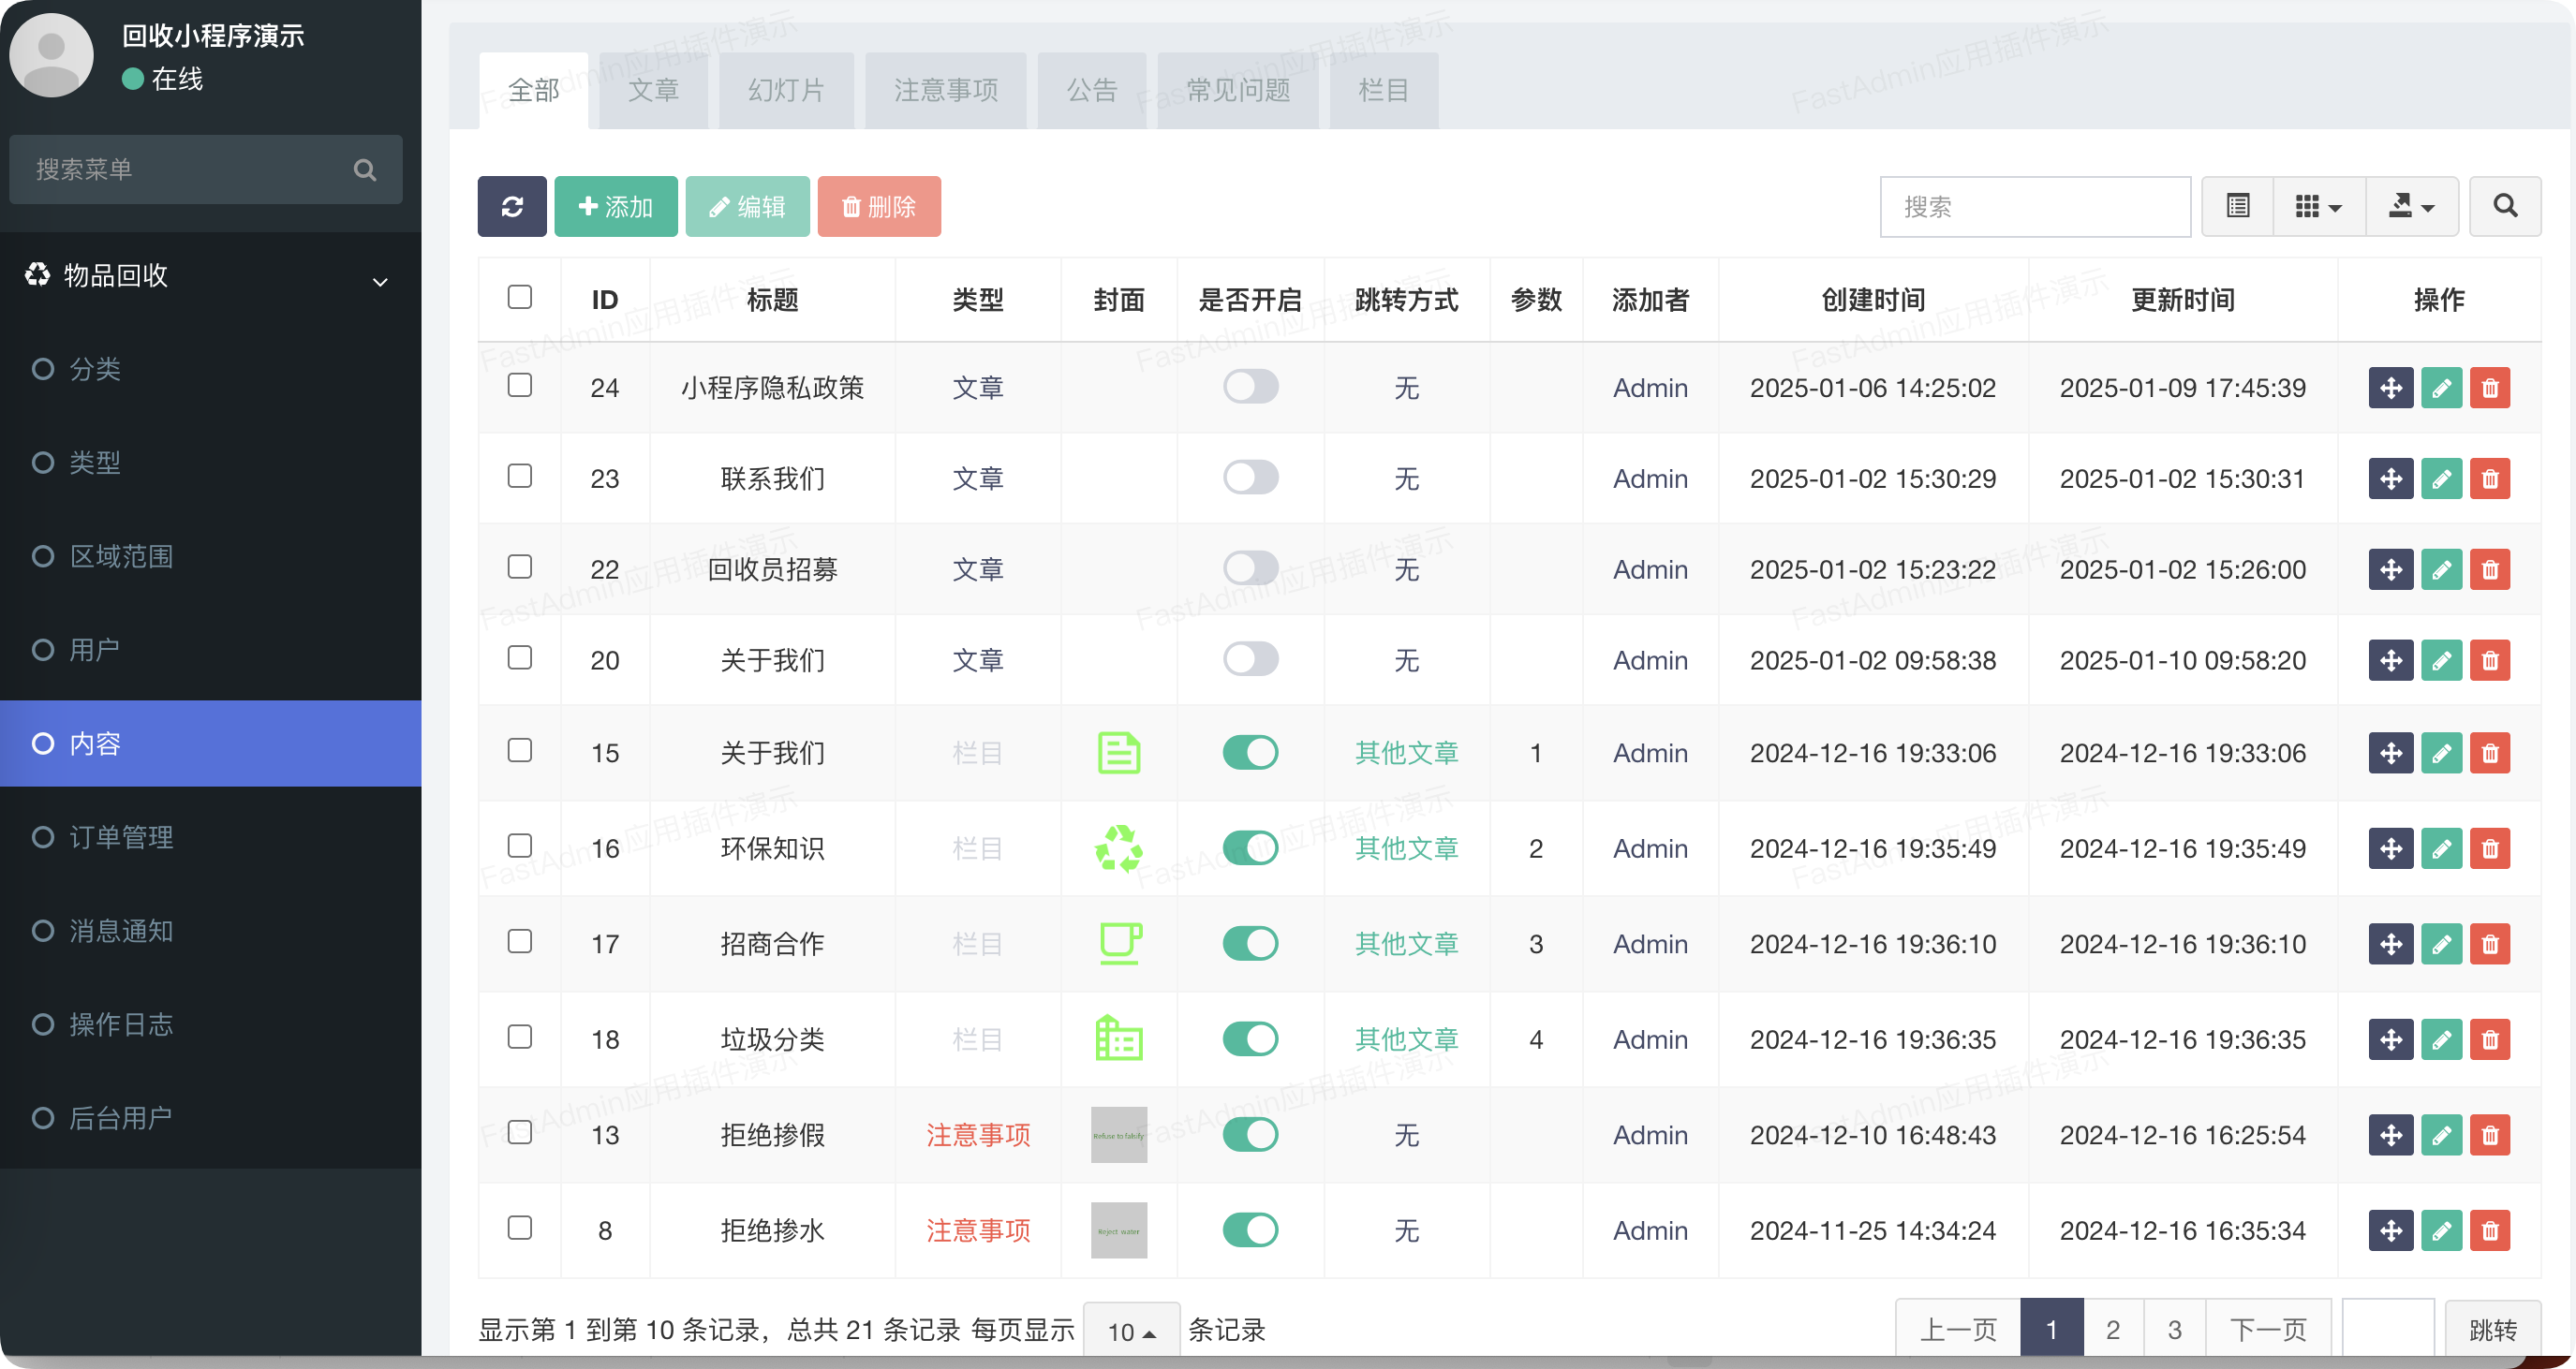Viewport: 2576px width, 1369px height.
Task: Click the 添加 button
Action: coord(616,207)
